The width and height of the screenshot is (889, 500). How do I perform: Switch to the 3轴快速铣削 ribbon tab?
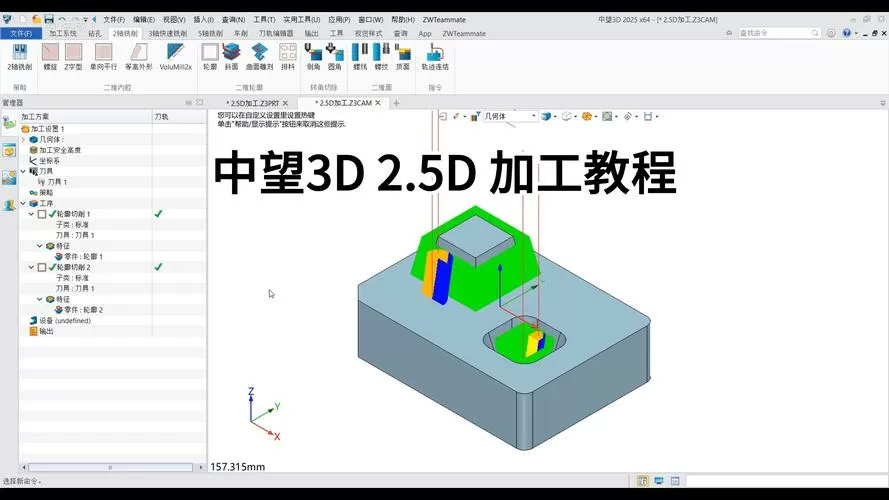tap(168, 33)
